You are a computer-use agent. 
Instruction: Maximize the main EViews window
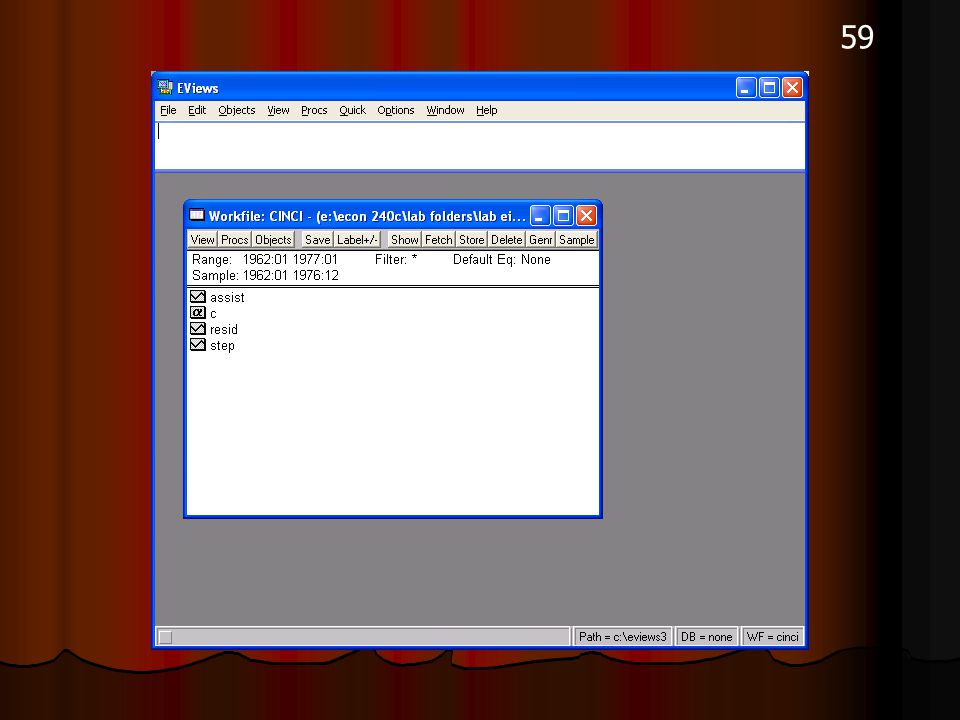pyautogui.click(x=769, y=88)
